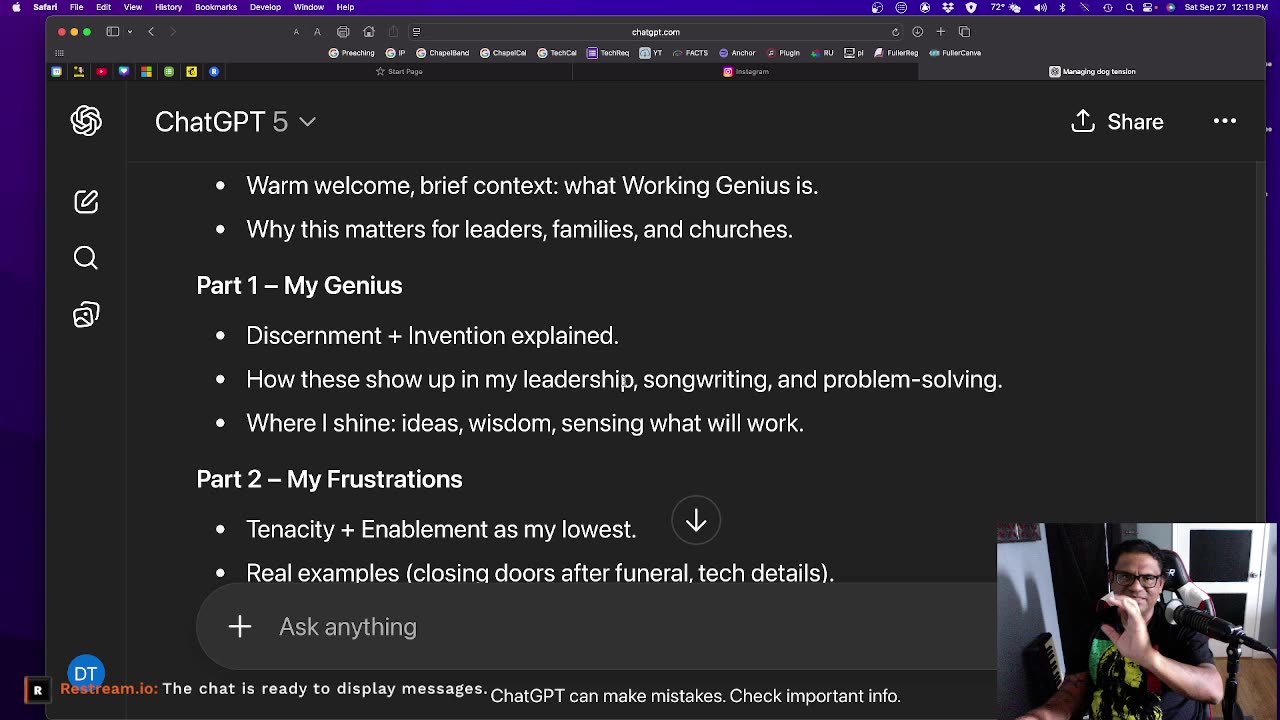1280x720 pixels.
Task: Decrease text size with the small A
Action: pyautogui.click(x=296, y=32)
